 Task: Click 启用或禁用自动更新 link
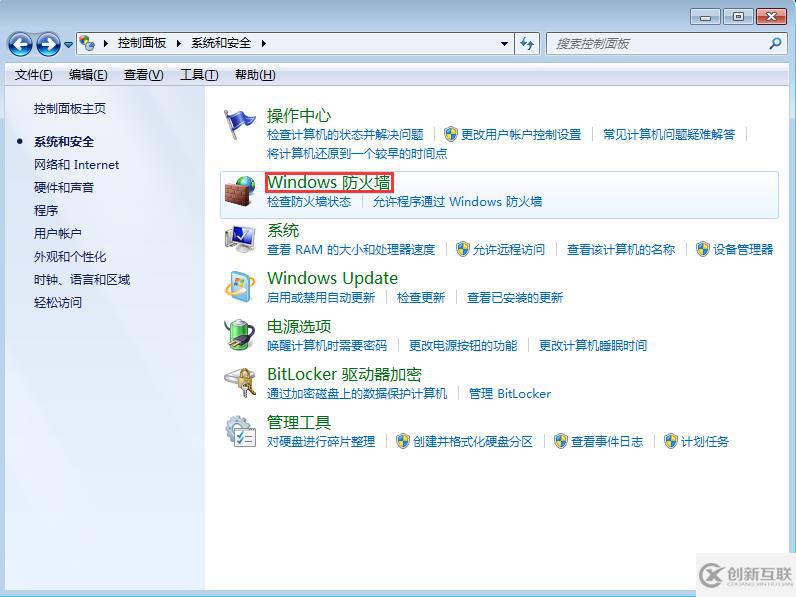pos(321,297)
